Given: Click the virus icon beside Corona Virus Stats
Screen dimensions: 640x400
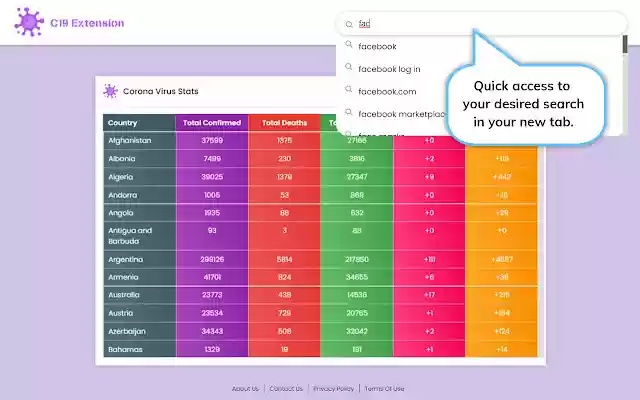Looking at the screenshot, I should point(110,91).
